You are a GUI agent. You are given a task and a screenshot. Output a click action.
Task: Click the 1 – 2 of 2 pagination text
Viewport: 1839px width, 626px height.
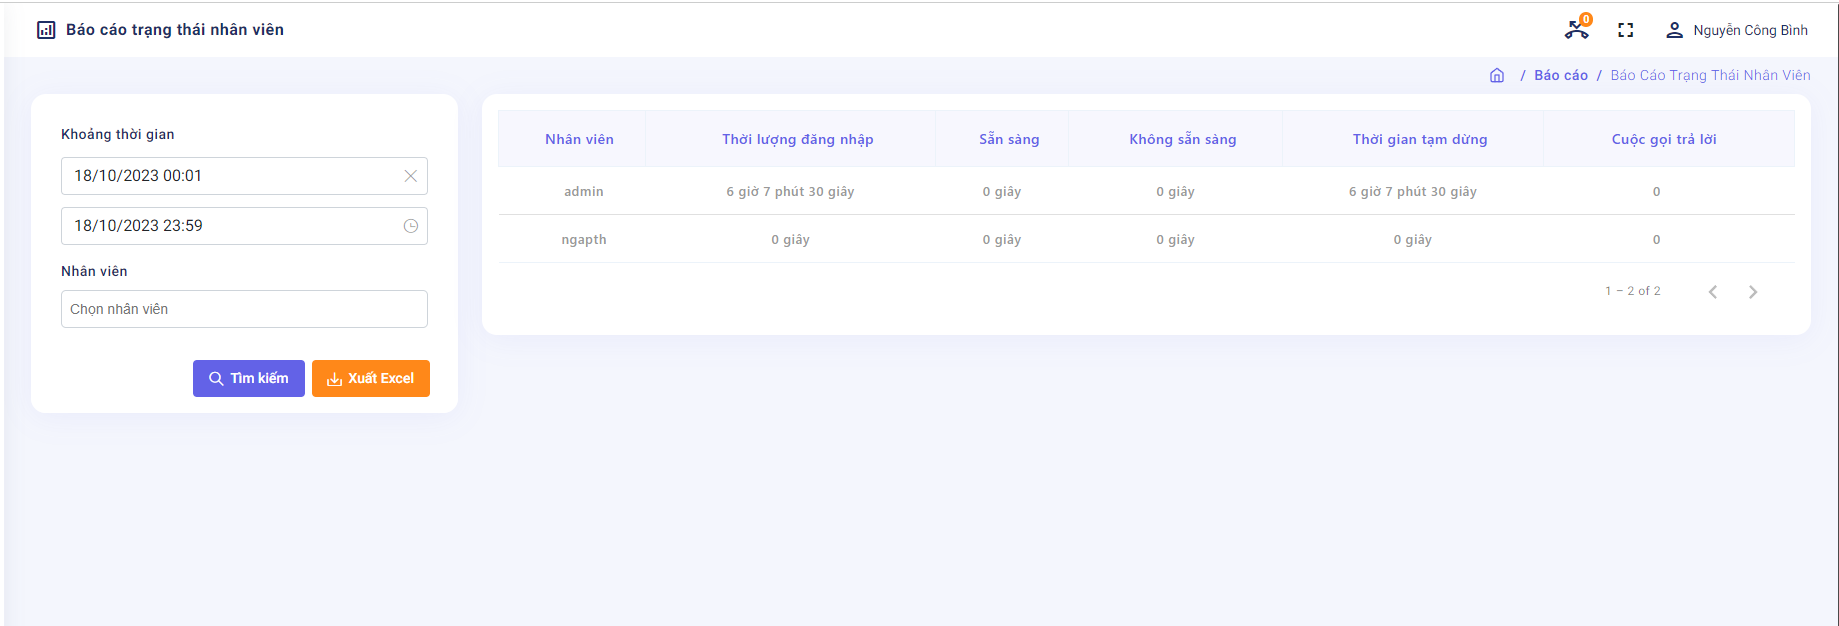click(1633, 291)
